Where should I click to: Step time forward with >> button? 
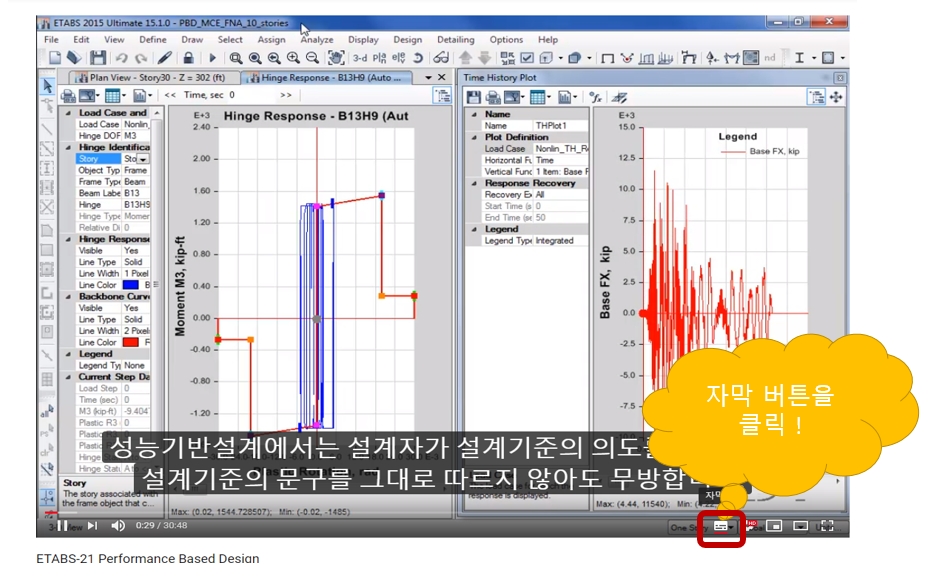(286, 95)
